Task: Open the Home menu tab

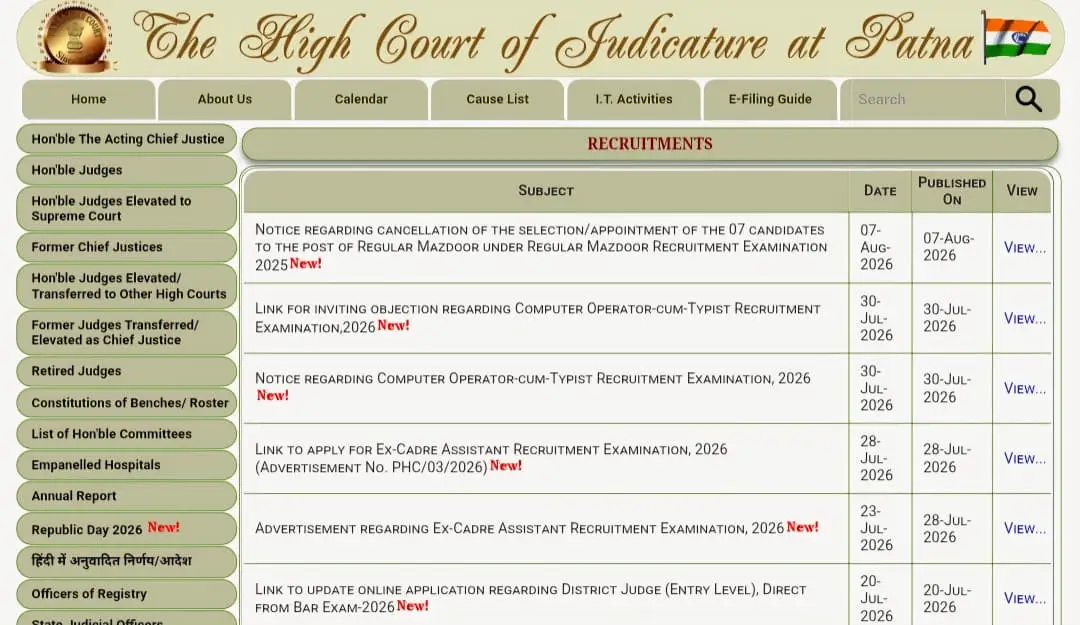Action: coord(88,99)
